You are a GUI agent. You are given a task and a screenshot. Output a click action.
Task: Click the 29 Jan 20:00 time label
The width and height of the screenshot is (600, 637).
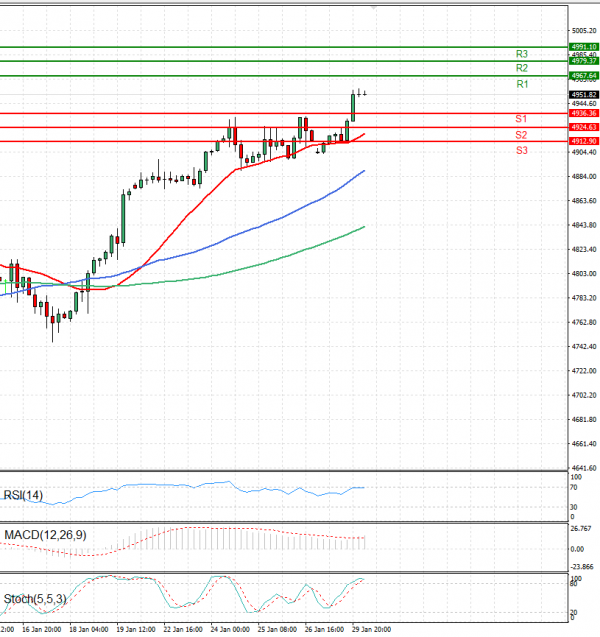tap(371, 629)
